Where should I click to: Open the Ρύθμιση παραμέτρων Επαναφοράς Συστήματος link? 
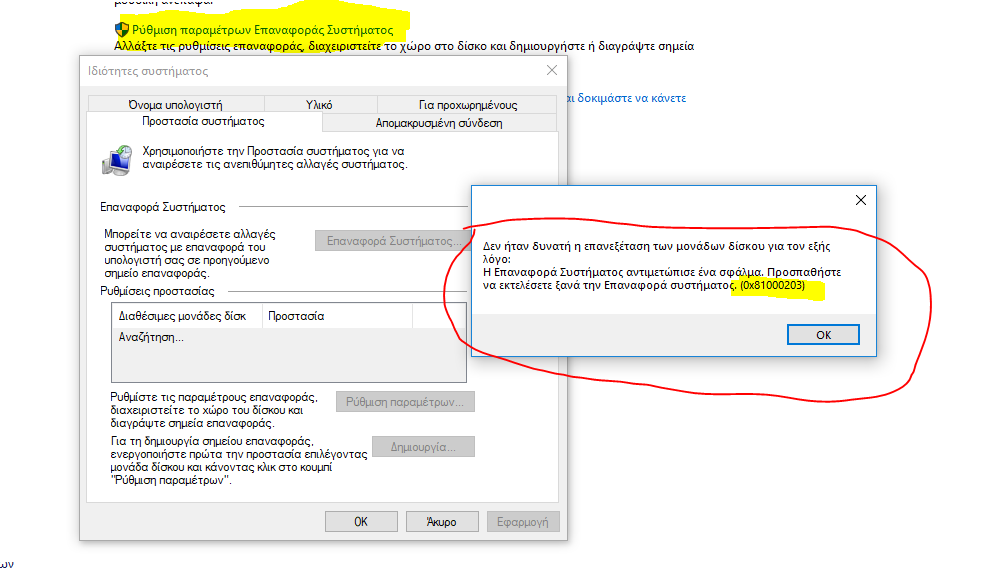[262, 30]
